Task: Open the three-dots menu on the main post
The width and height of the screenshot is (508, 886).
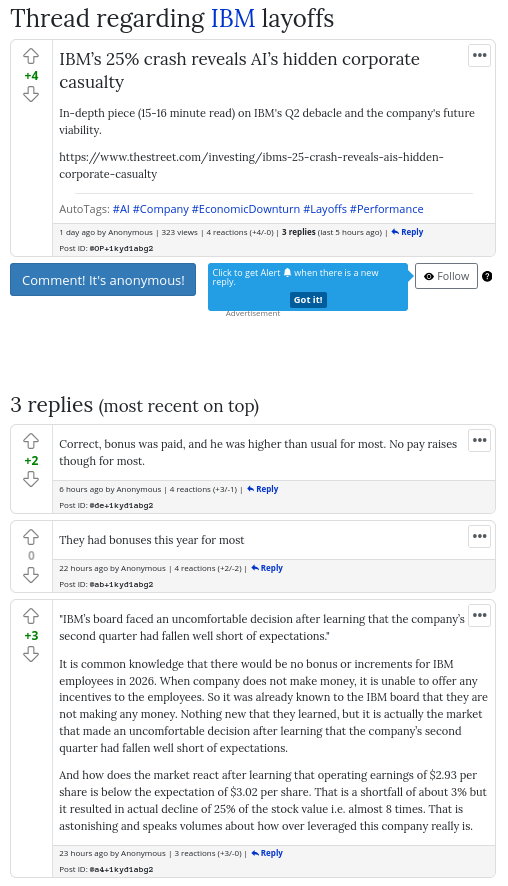Action: tap(479, 55)
